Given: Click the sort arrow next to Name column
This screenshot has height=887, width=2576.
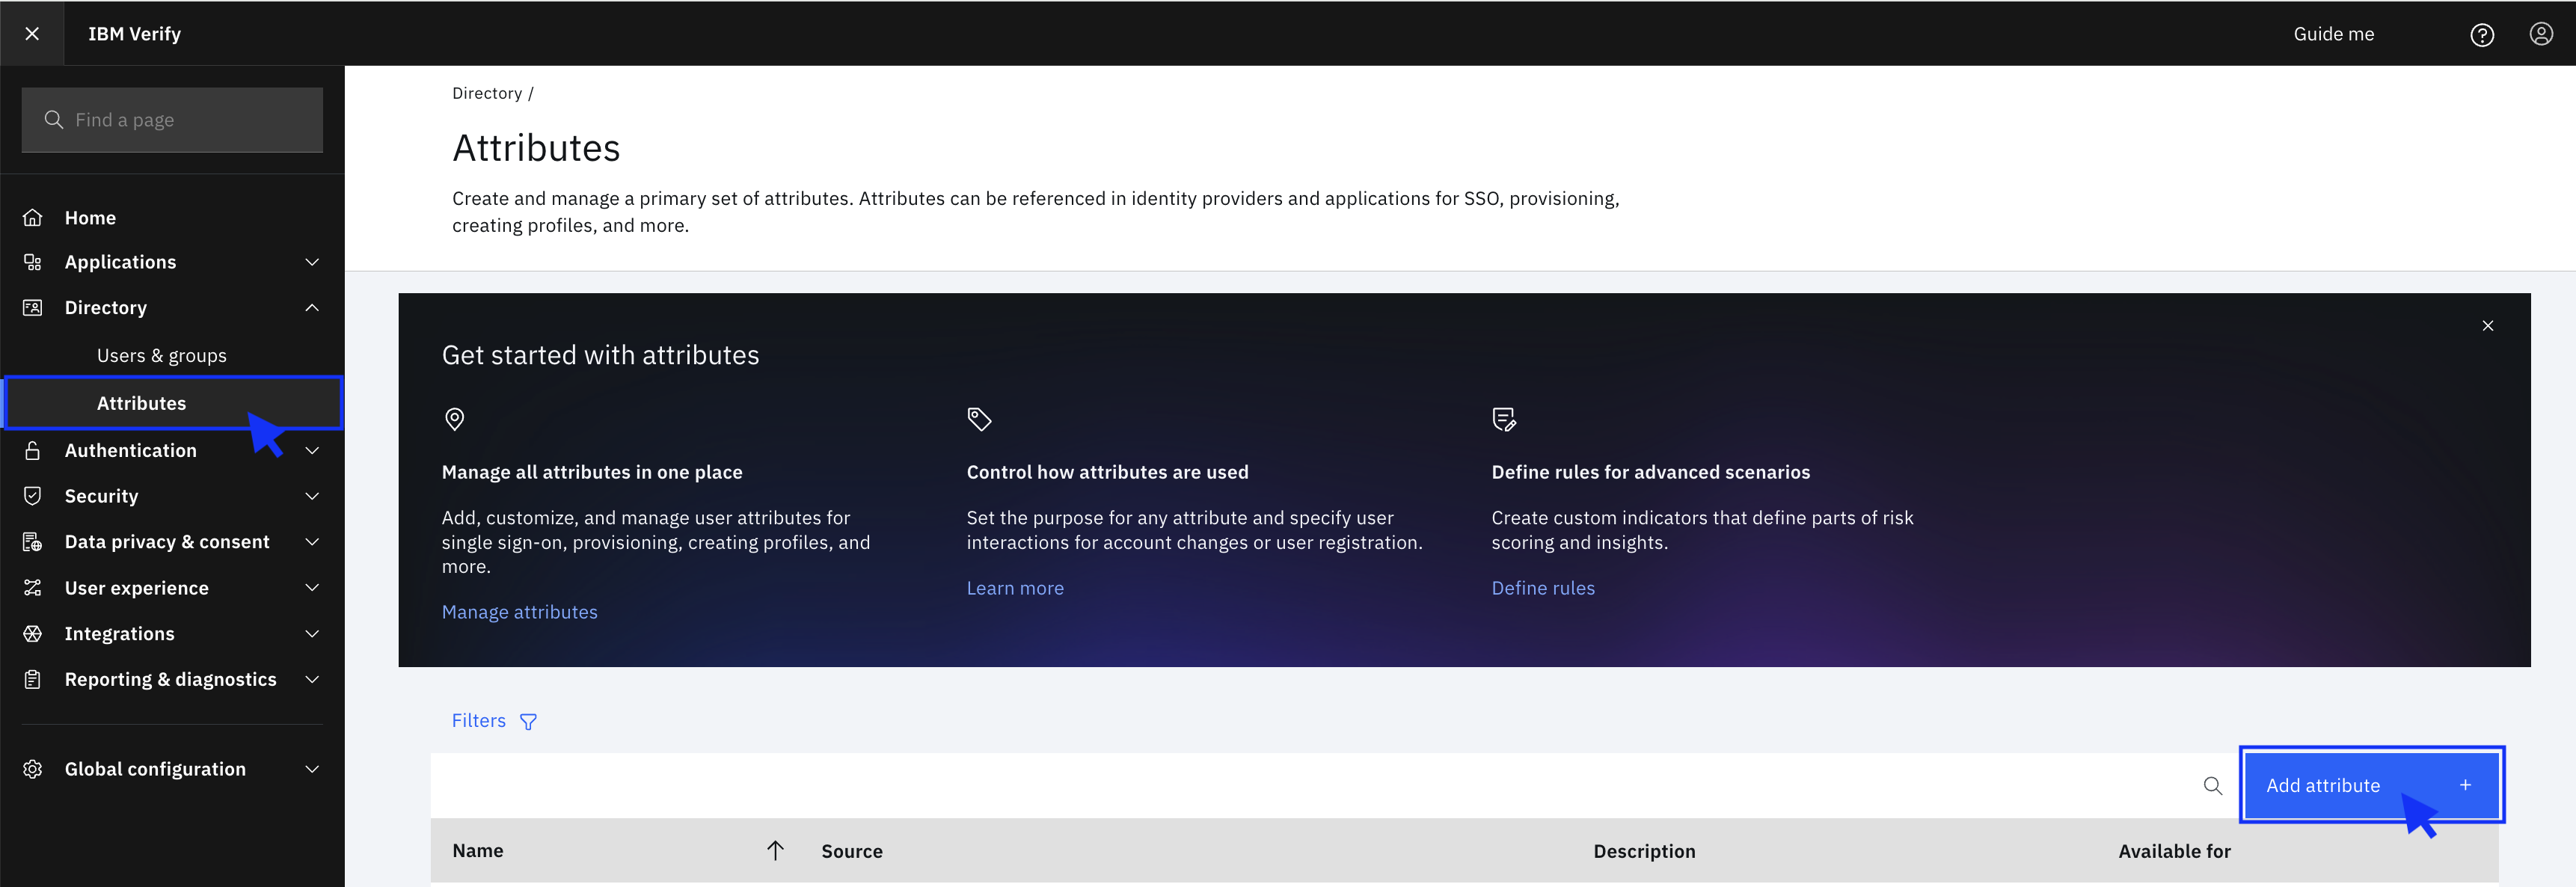Looking at the screenshot, I should click(775, 851).
